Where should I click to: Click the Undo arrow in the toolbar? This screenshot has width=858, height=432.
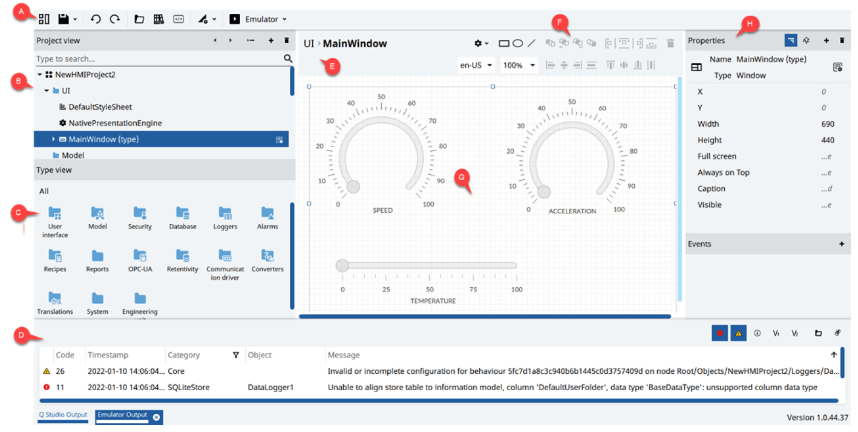[96, 19]
